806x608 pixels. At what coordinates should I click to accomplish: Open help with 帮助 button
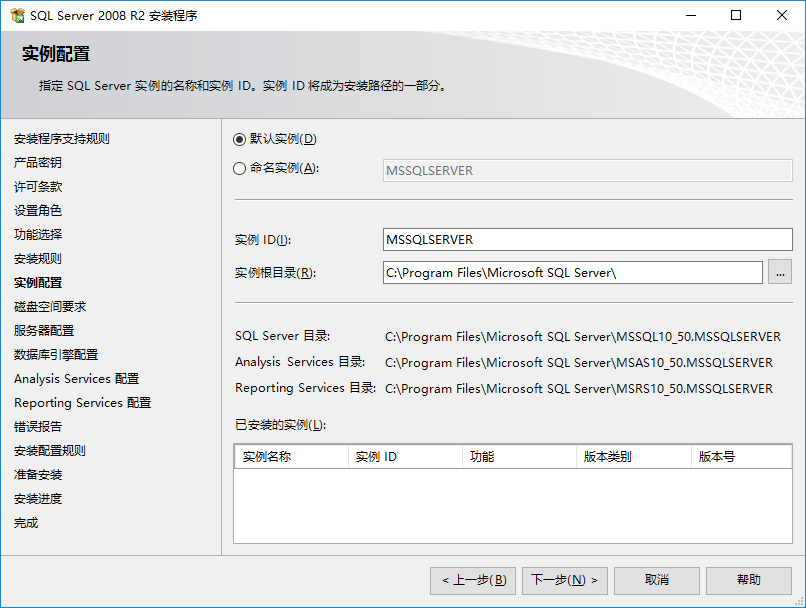(x=748, y=580)
